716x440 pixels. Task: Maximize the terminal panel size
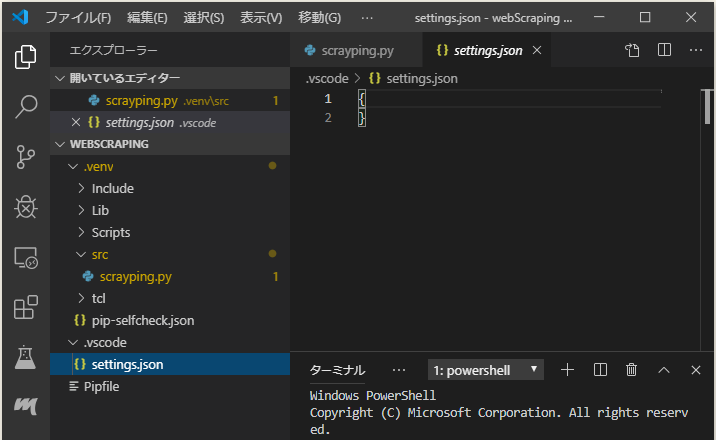click(x=663, y=370)
